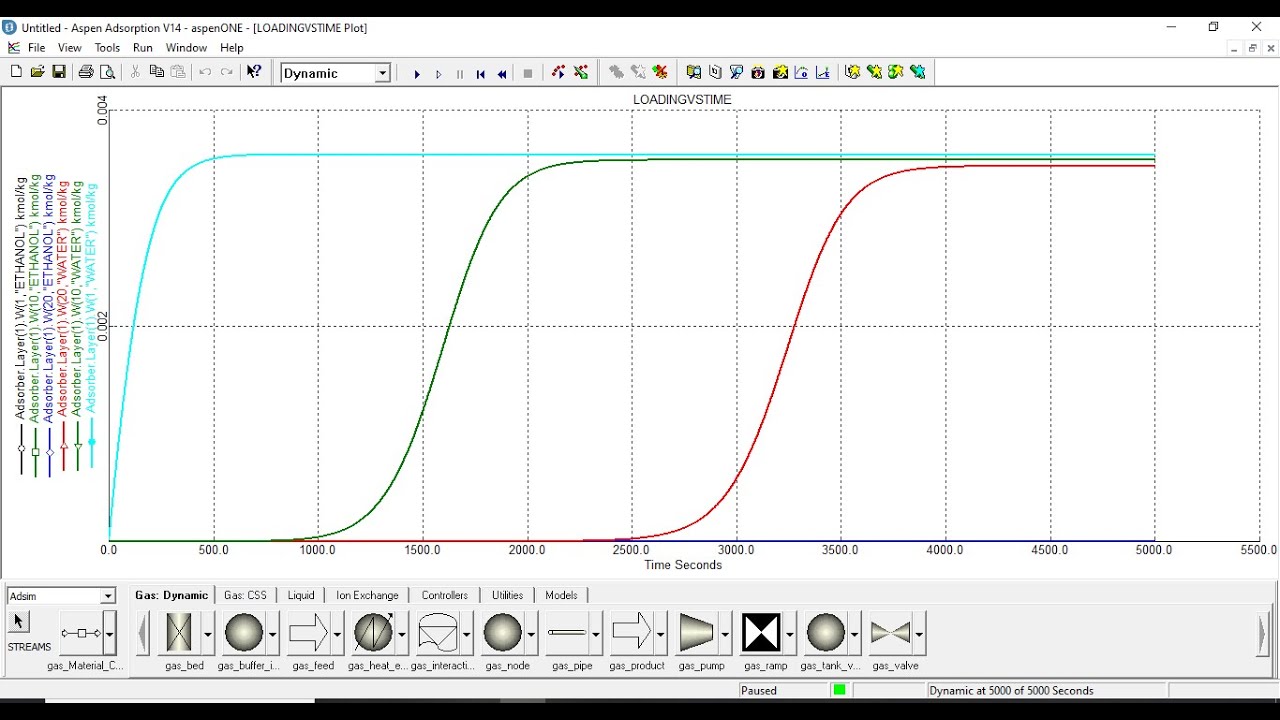Expand the gas_feed variants dropdown arrow

tap(337, 633)
